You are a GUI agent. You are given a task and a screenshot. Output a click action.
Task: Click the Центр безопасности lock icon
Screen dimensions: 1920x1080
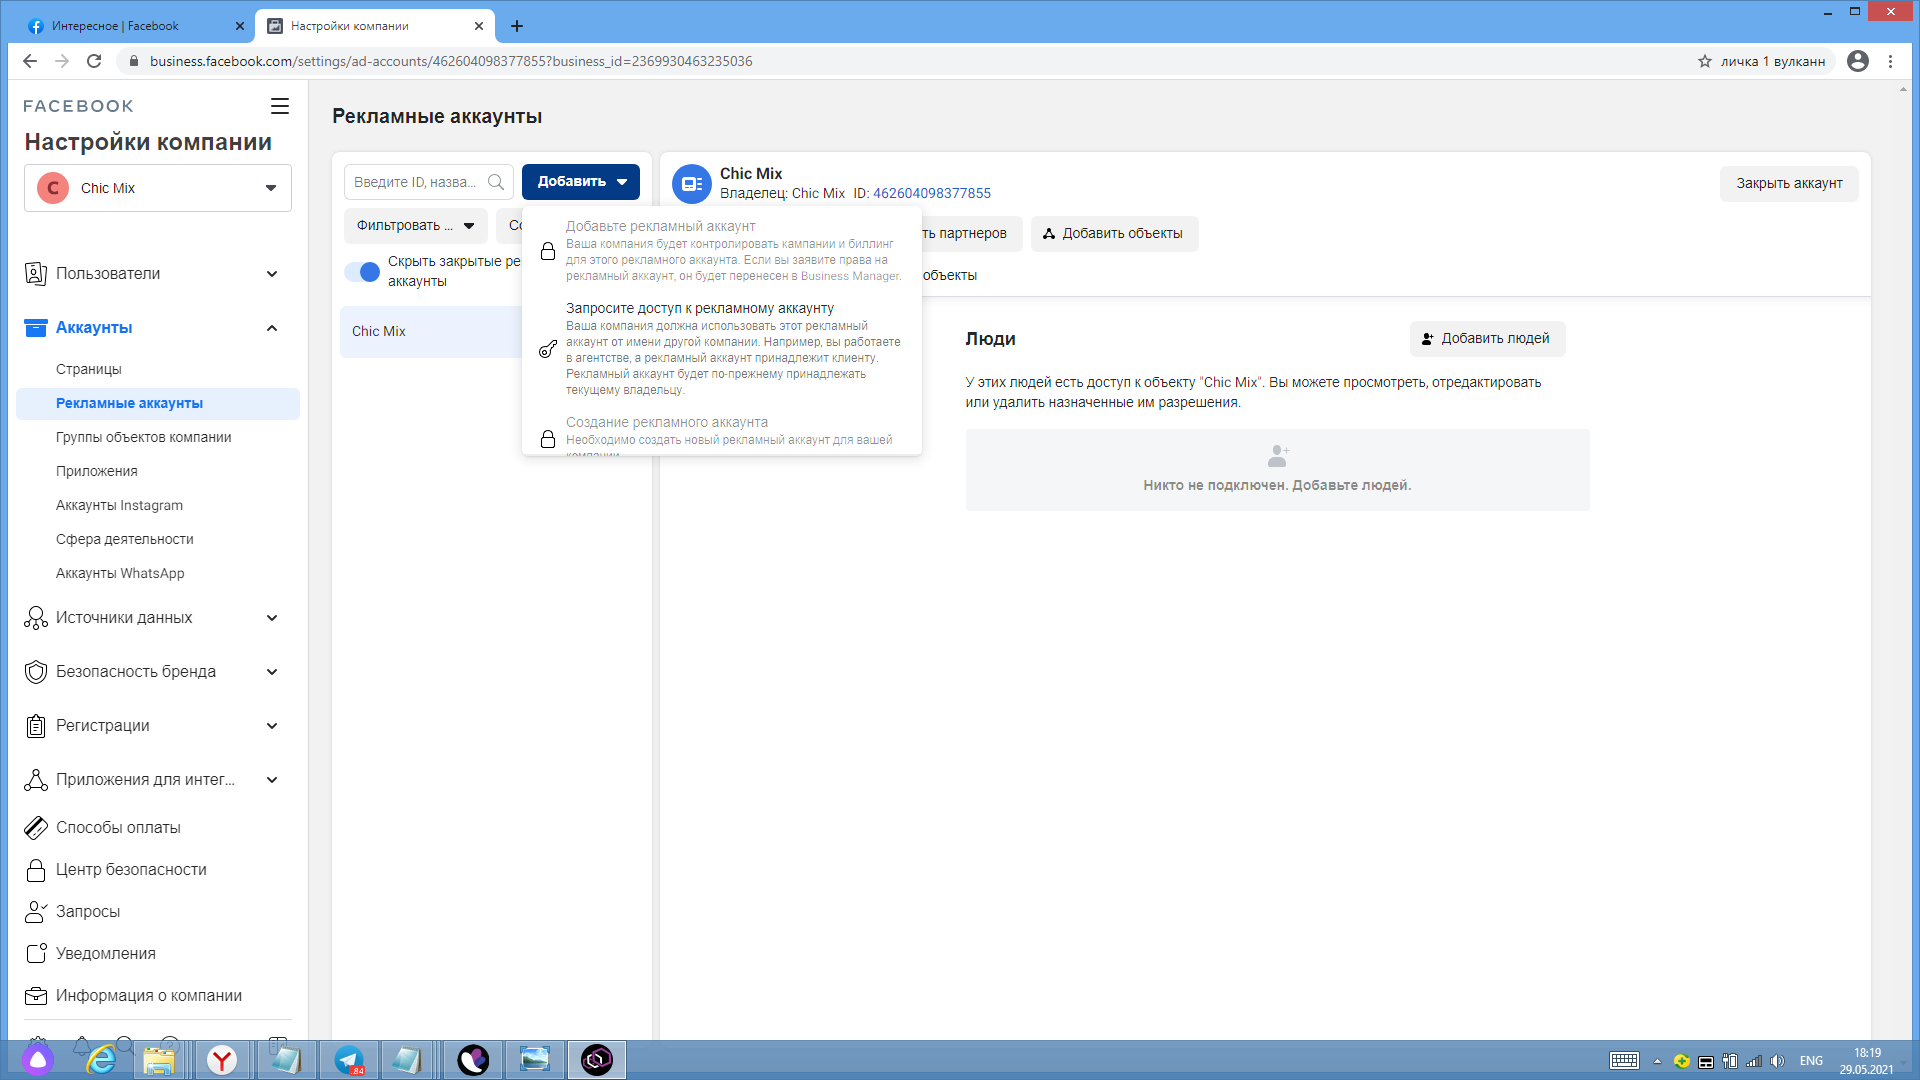[x=36, y=870]
